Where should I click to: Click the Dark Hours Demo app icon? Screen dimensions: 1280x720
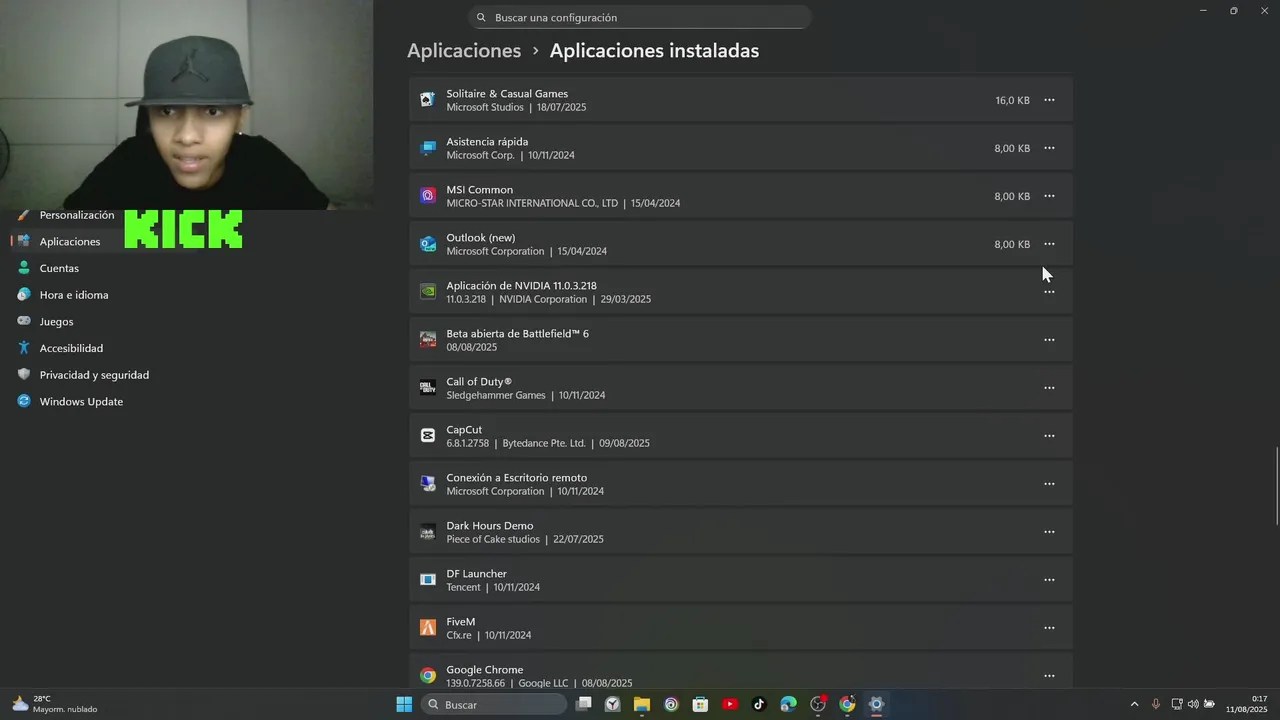[x=428, y=532]
